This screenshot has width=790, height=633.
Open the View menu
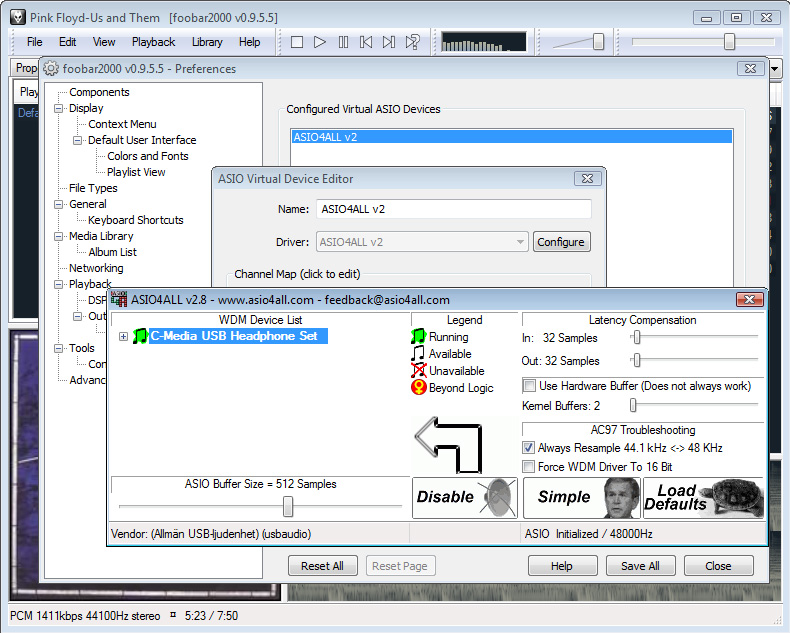coord(104,42)
